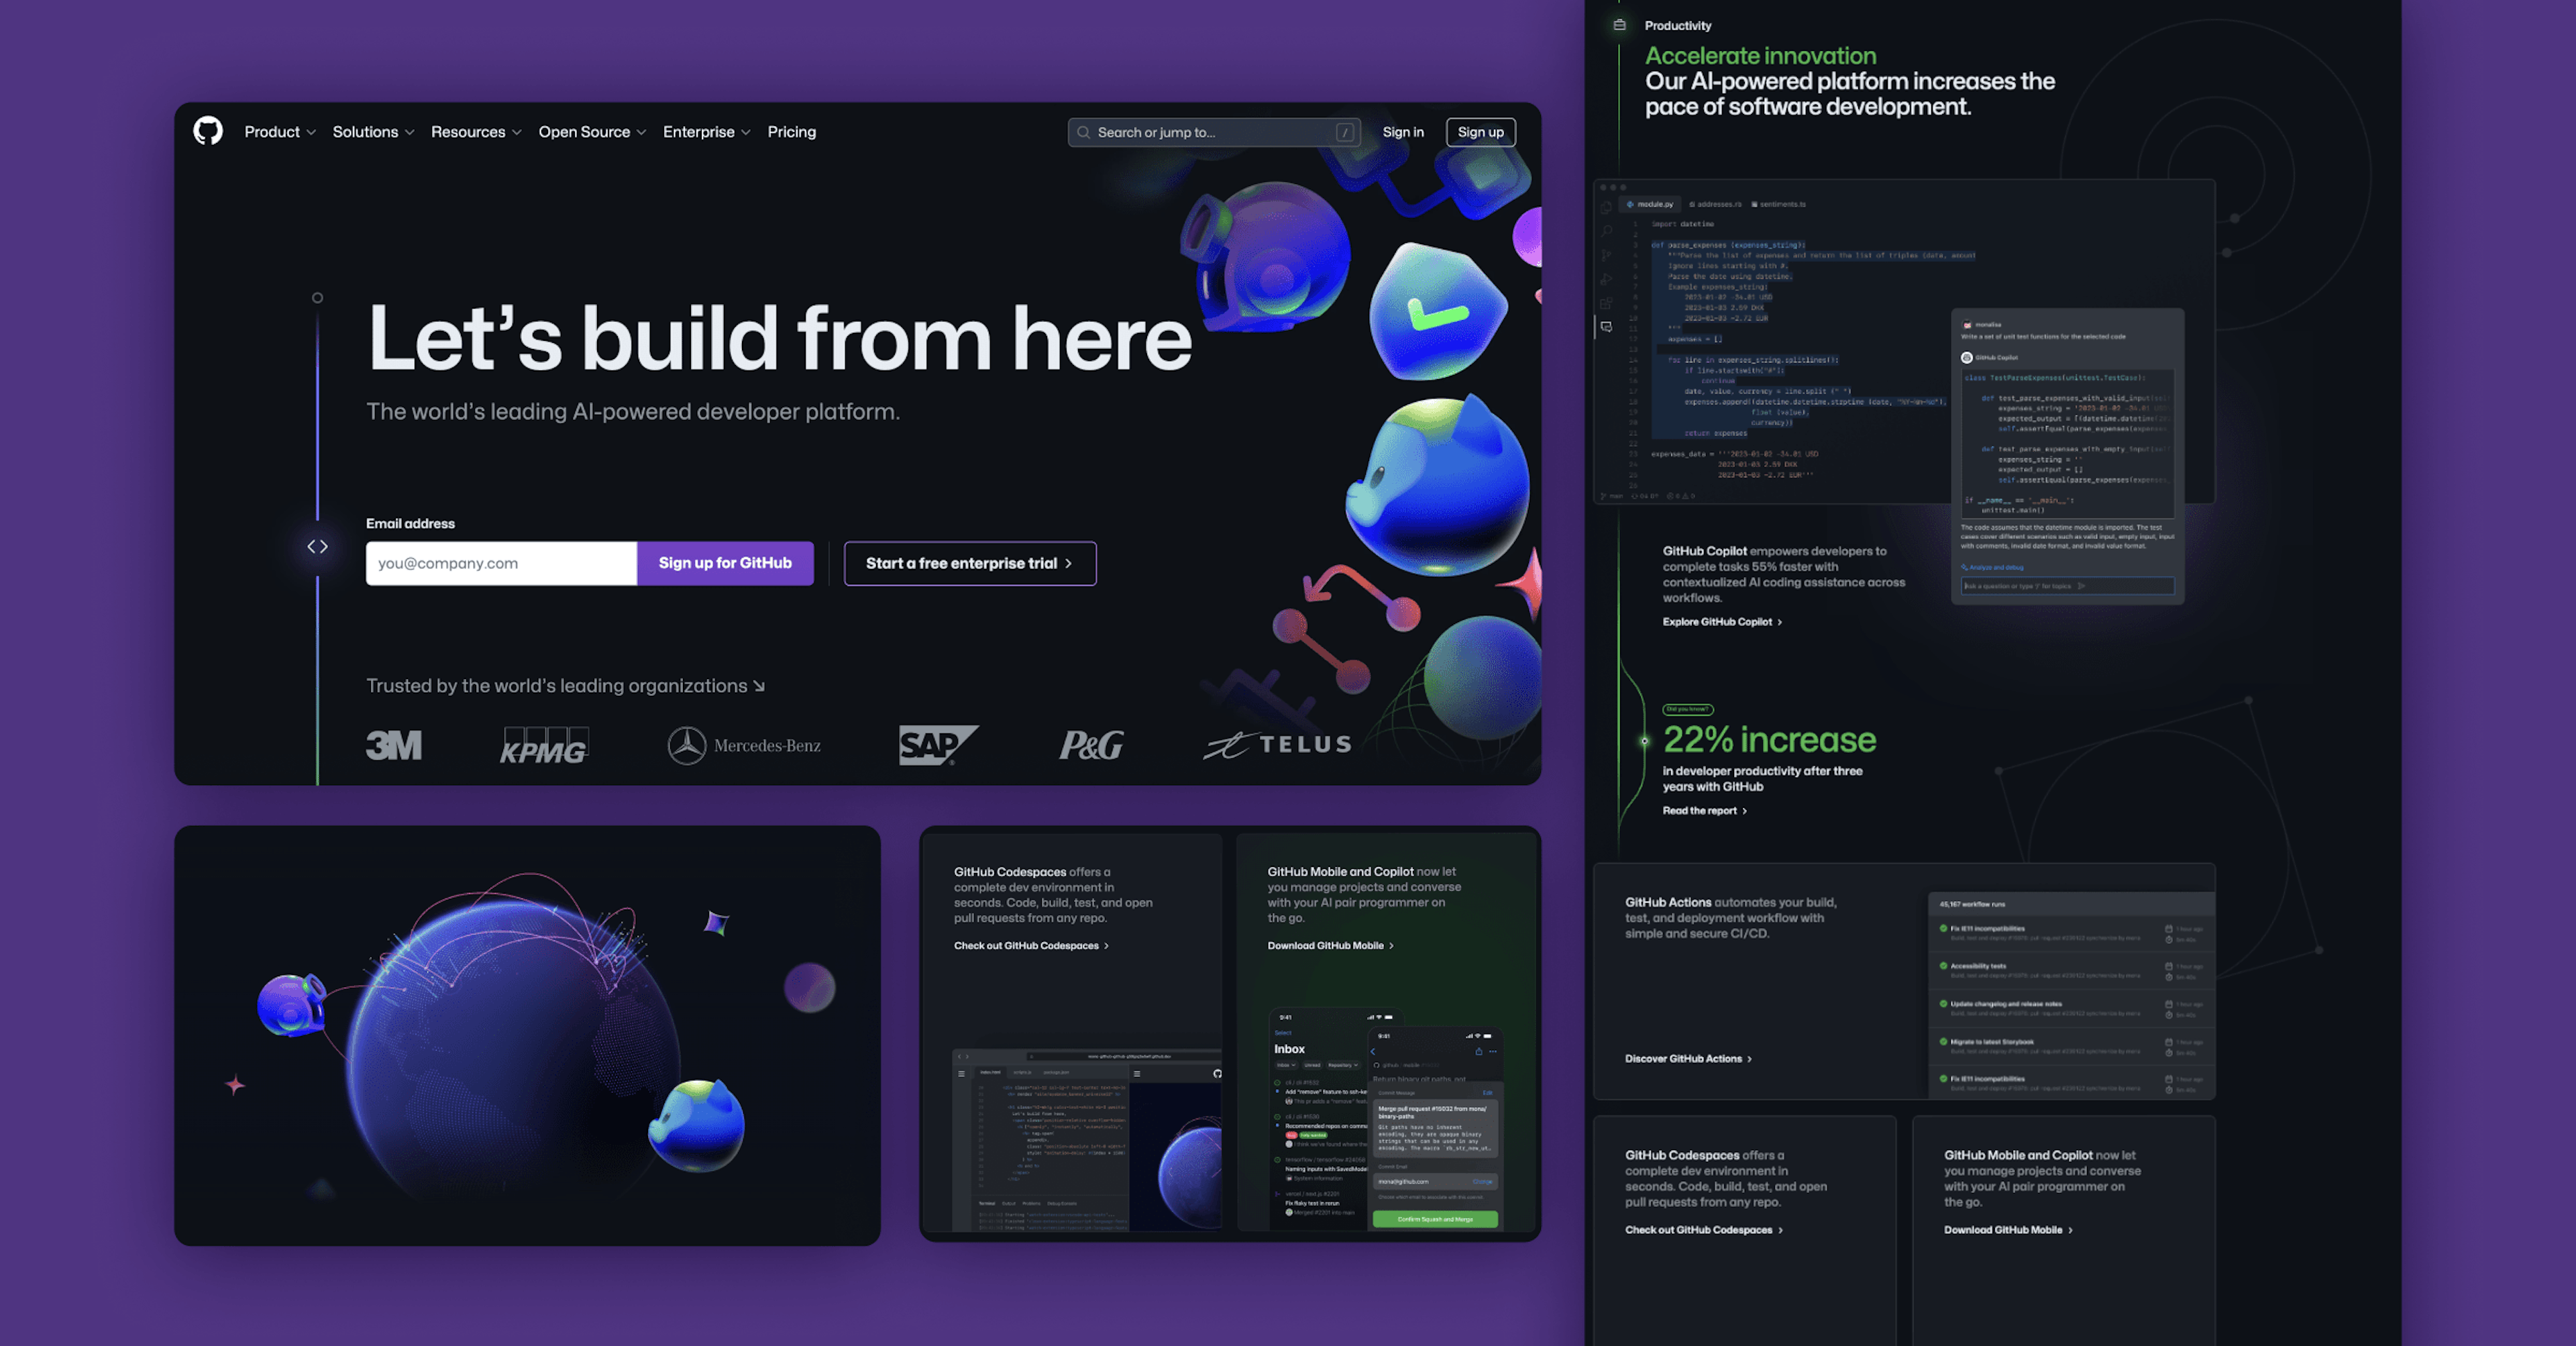Switch to the module.py editor tab
This screenshot has height=1346, width=2576.
(1650, 204)
